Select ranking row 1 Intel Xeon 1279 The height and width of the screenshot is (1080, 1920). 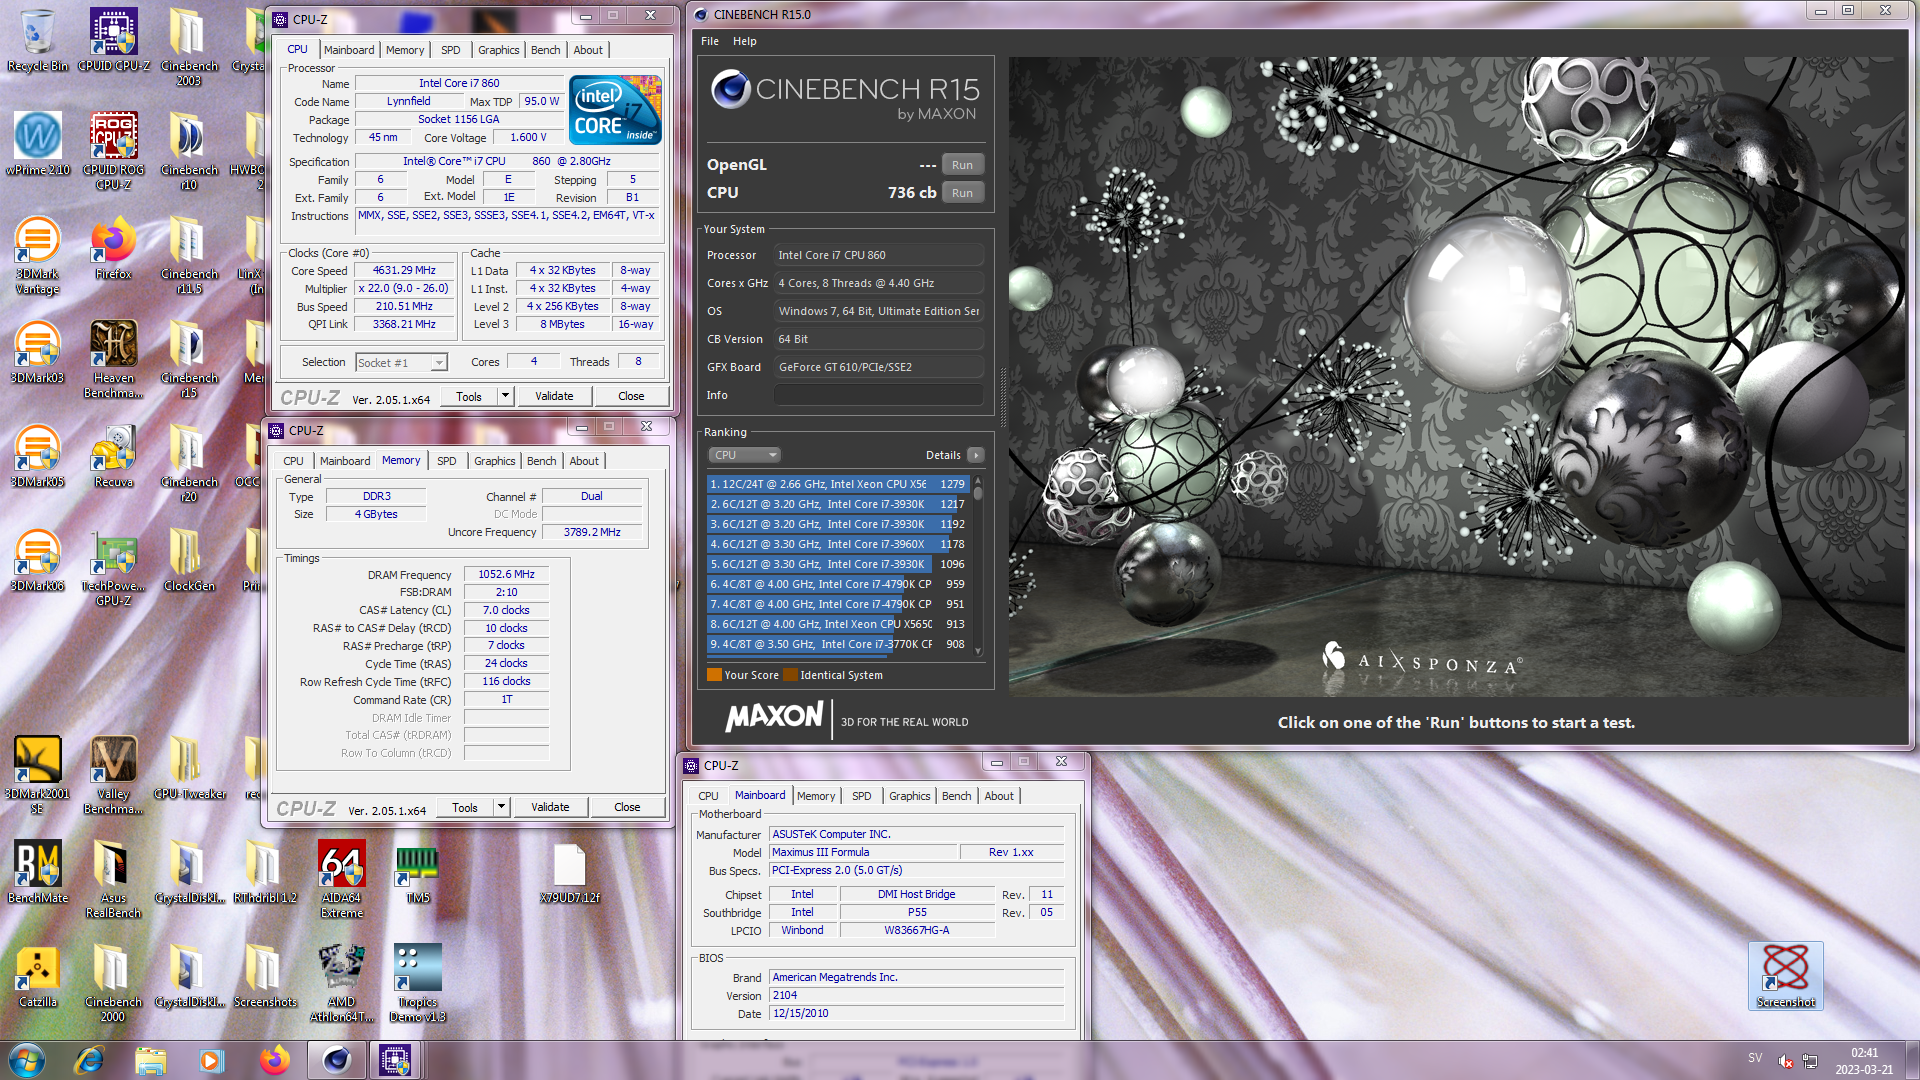[x=838, y=484]
